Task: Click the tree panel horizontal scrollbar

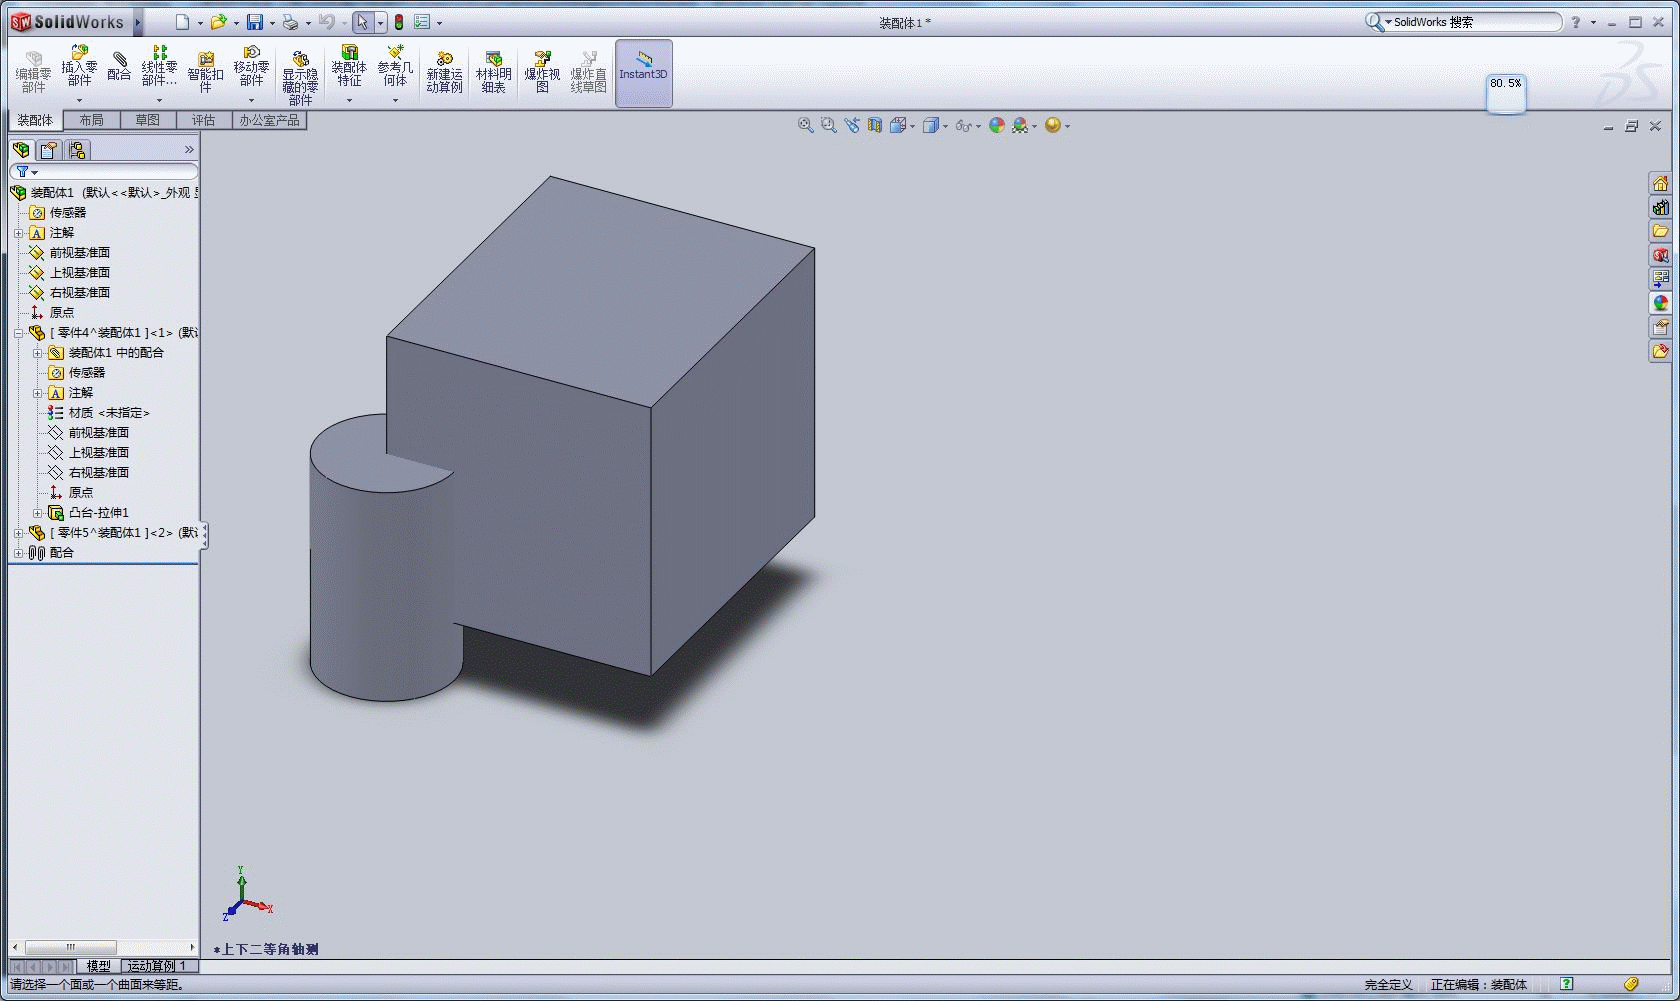Action: click(x=70, y=947)
